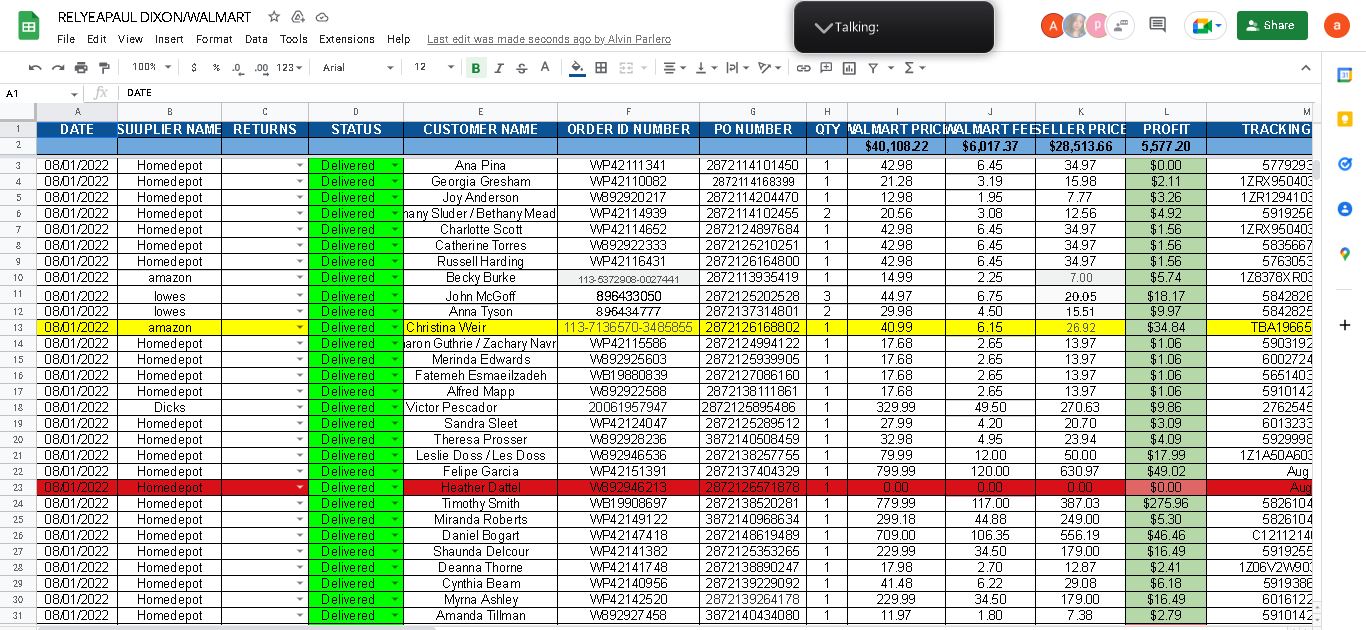This screenshot has height=630, width=1366.
Task: Show the collaborator chat
Action: [x=1122, y=25]
